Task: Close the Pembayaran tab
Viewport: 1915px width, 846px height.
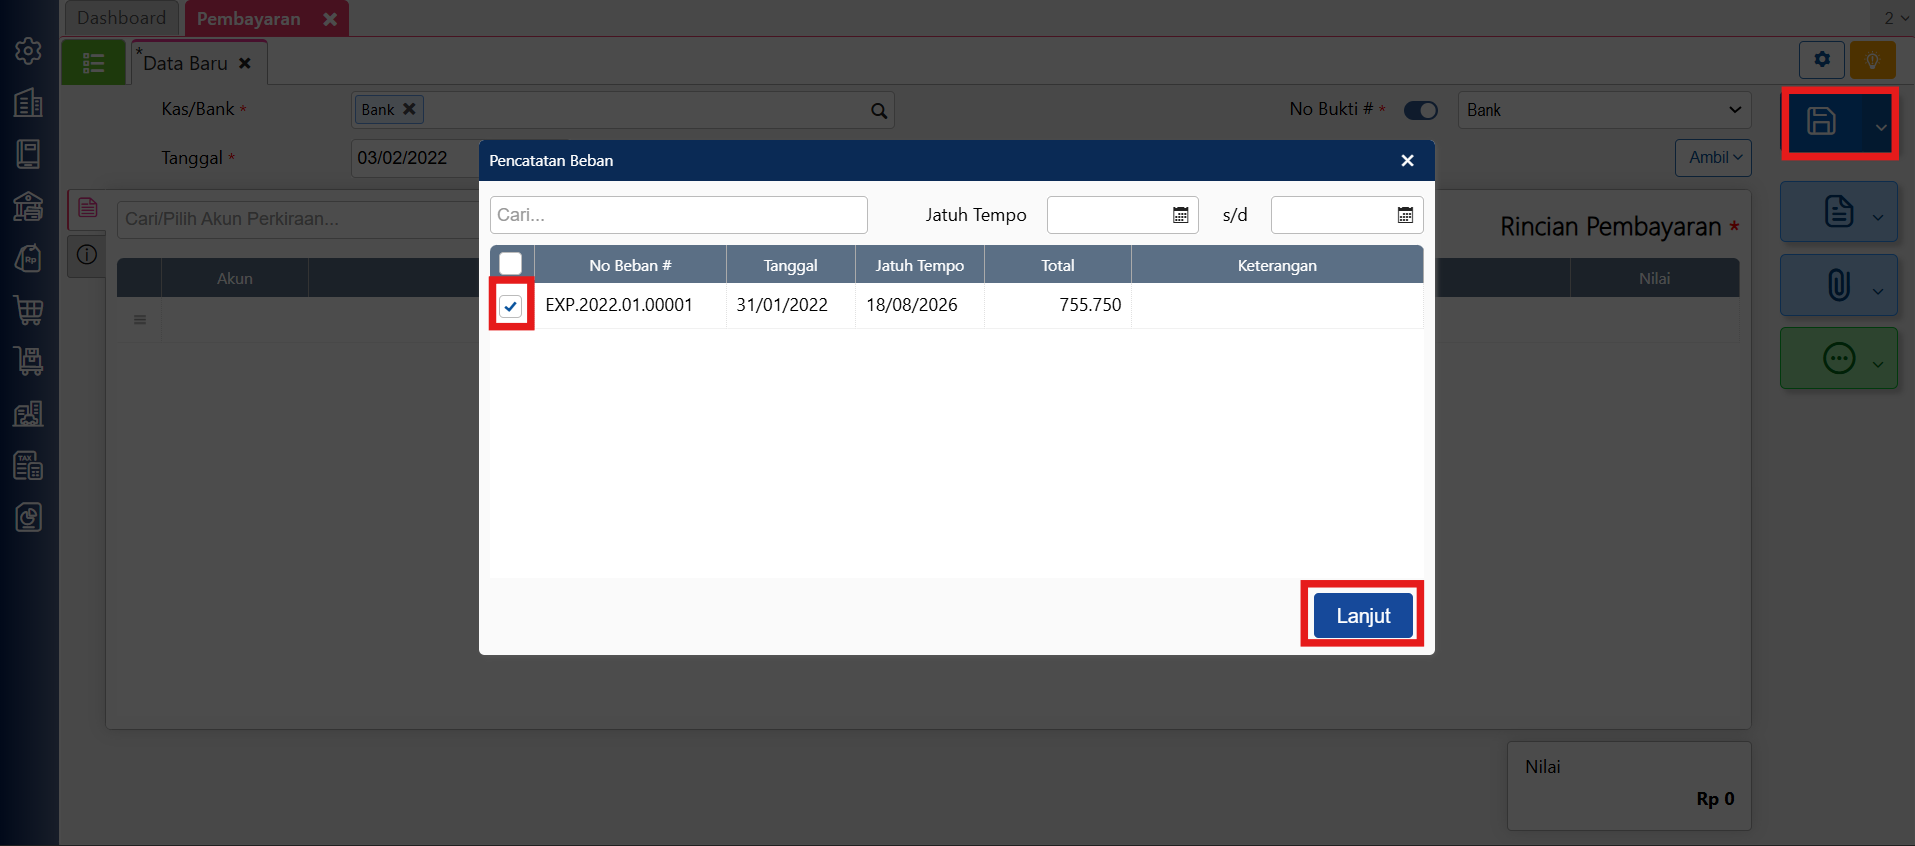Action: [x=330, y=19]
